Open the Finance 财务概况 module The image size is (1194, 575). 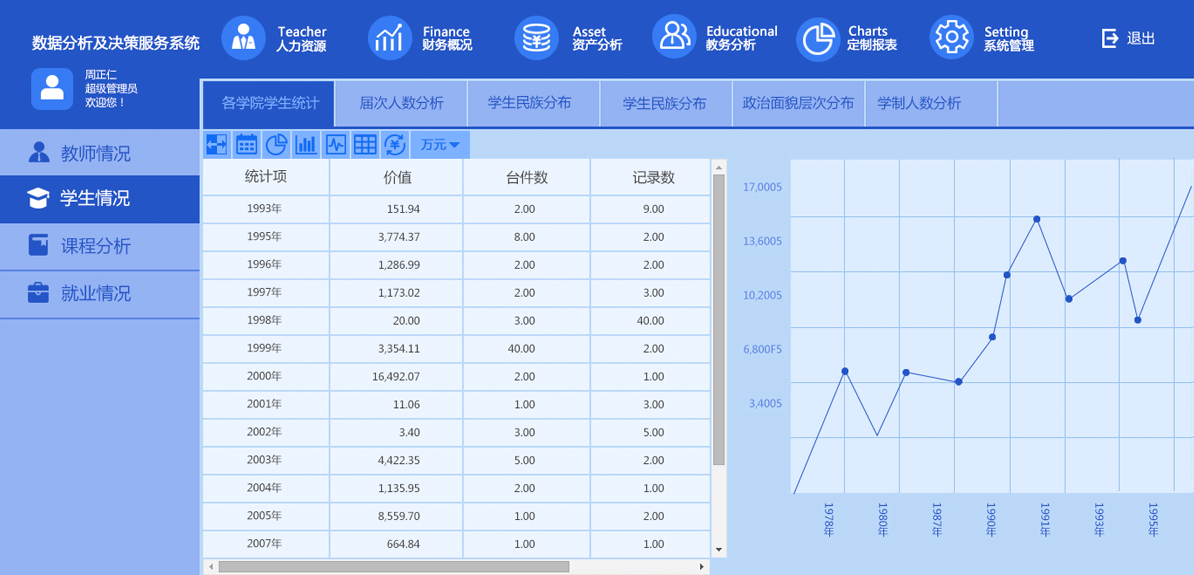point(420,39)
